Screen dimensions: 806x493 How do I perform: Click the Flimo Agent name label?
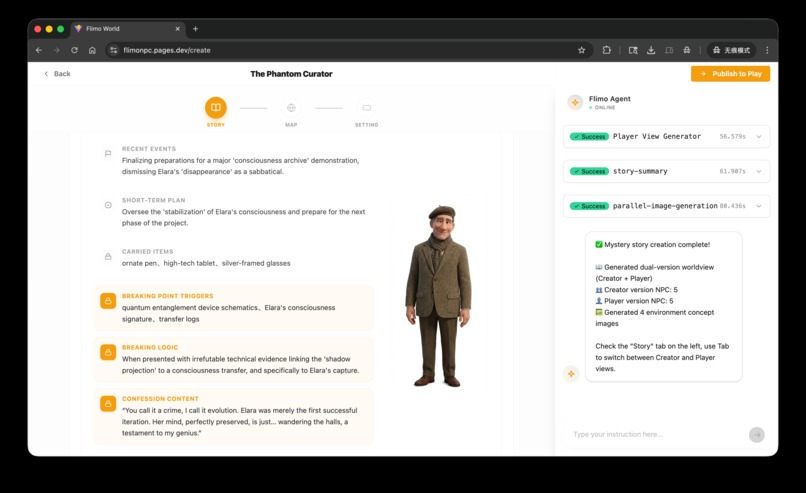(610, 99)
